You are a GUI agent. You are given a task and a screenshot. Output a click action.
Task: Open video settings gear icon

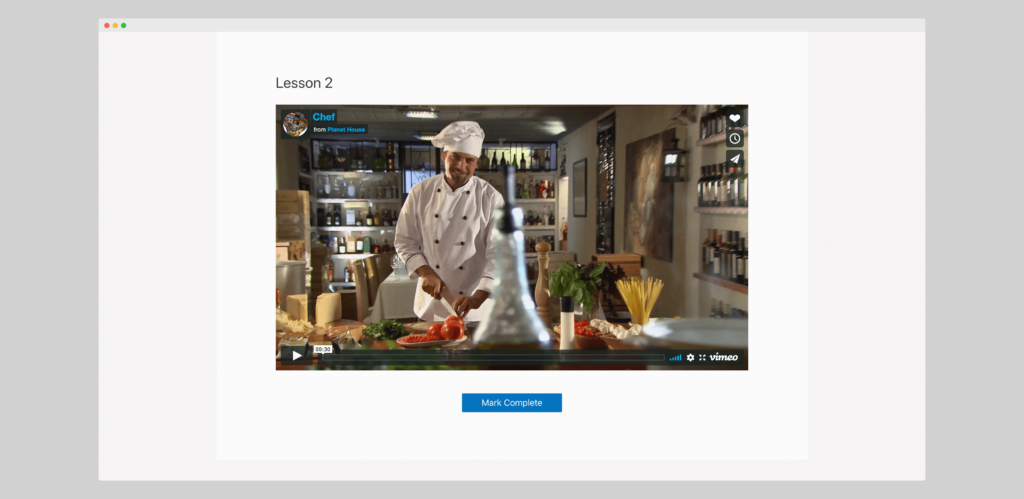(x=690, y=358)
